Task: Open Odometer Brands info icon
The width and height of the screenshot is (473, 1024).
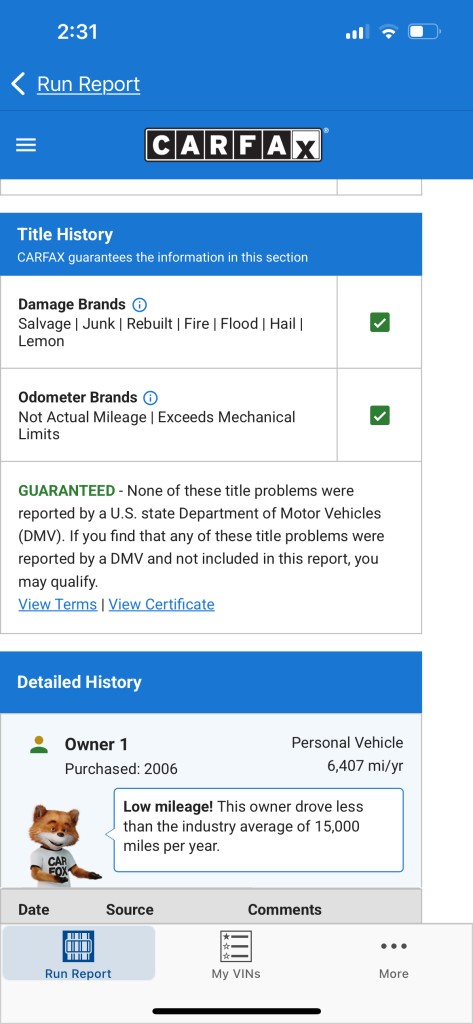Action: coord(150,398)
